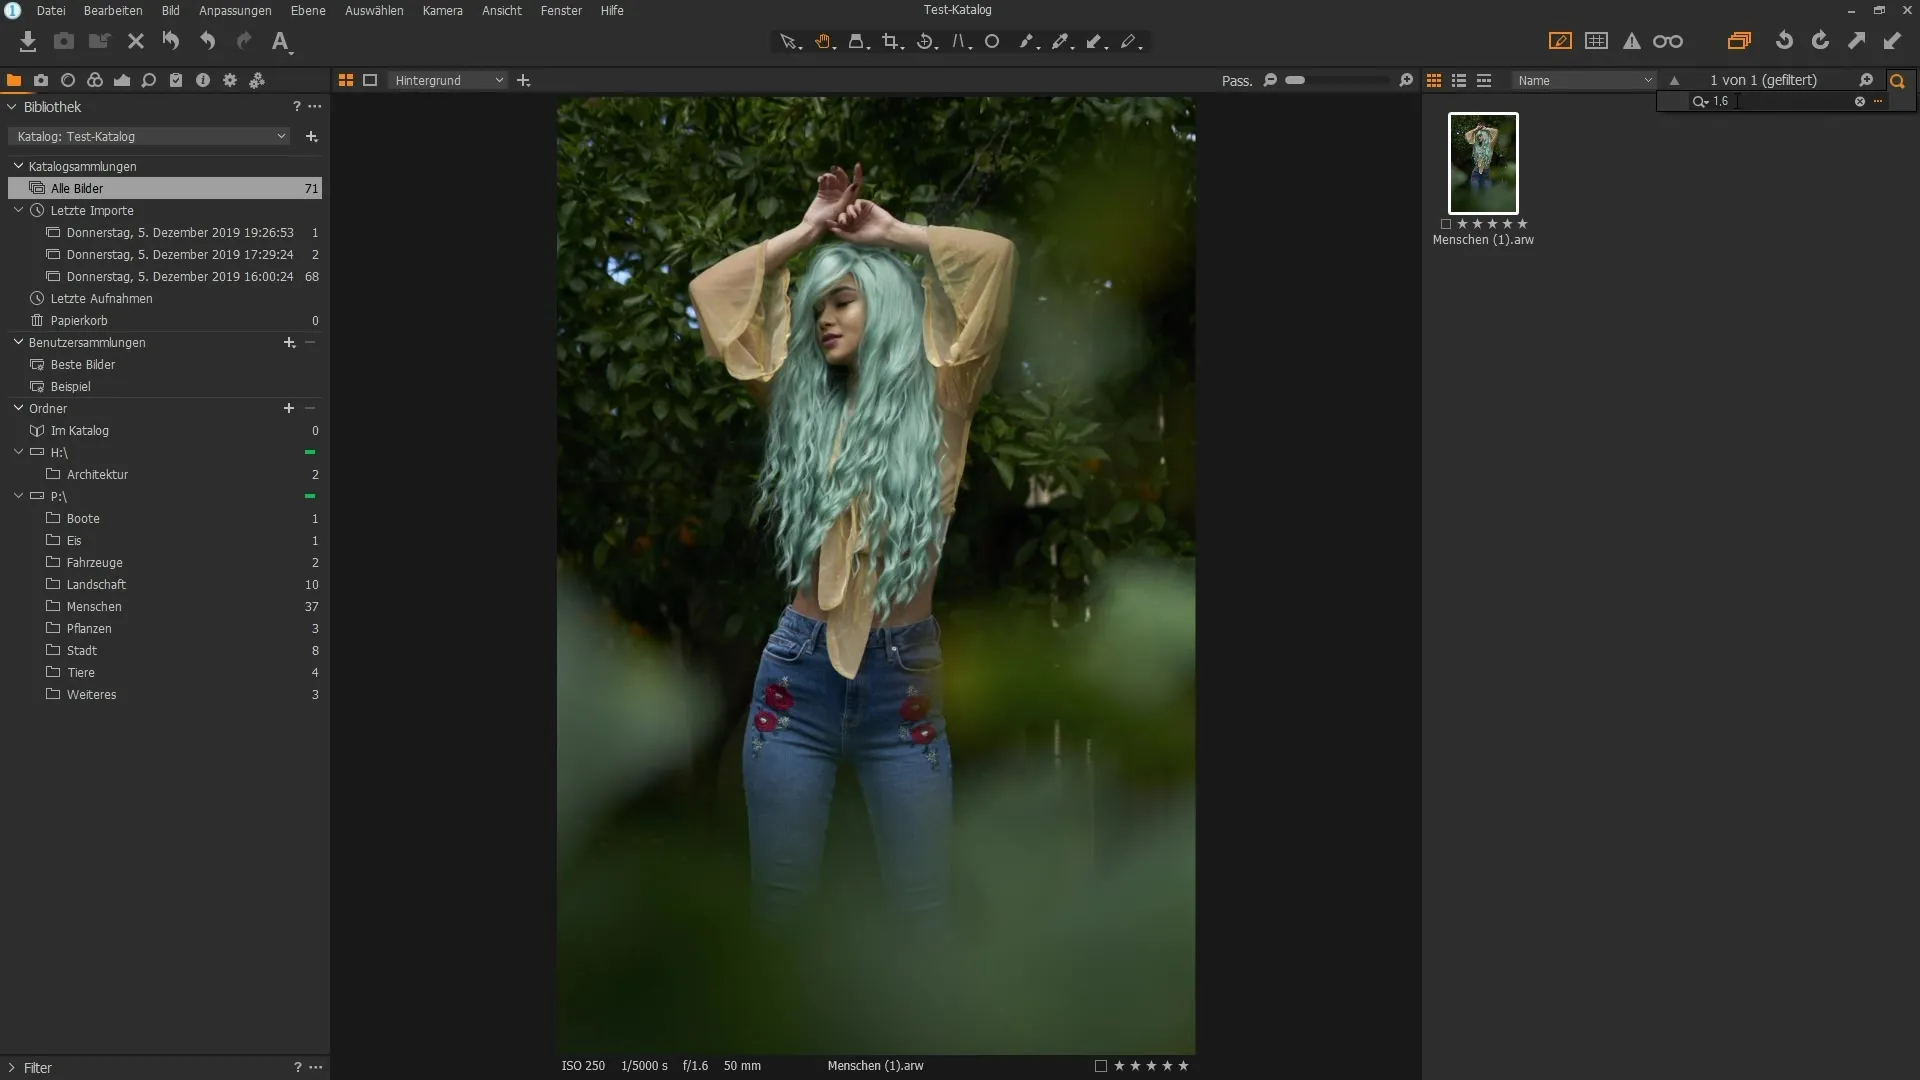Open the Metadata info tool tab

pos(203,80)
